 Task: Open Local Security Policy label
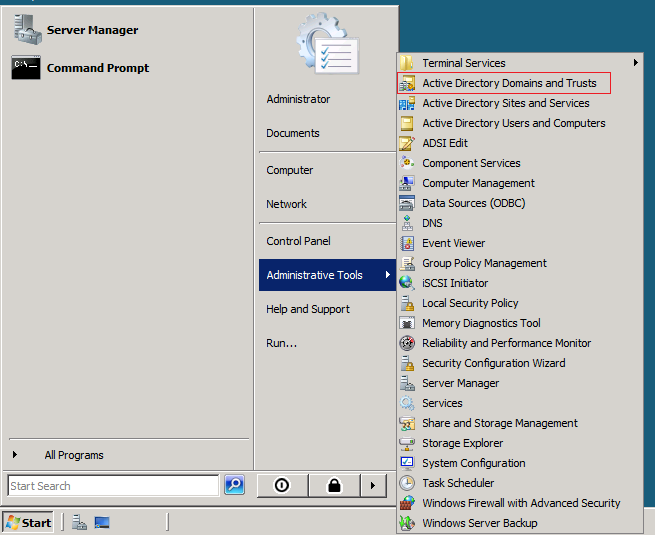click(470, 303)
